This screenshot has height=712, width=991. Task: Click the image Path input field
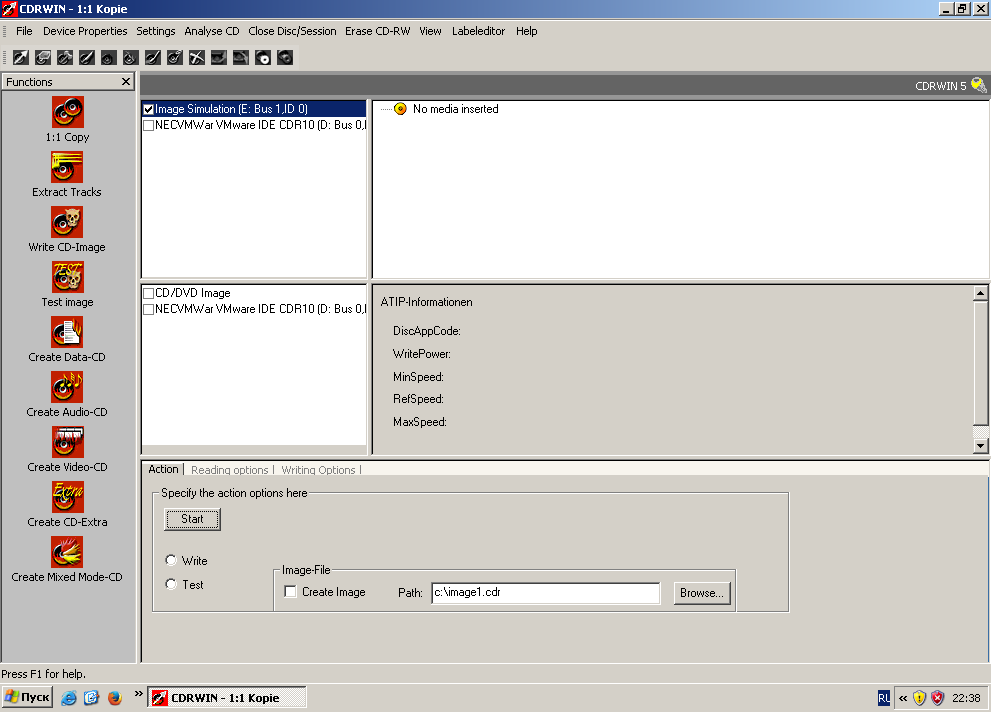pyautogui.click(x=545, y=593)
